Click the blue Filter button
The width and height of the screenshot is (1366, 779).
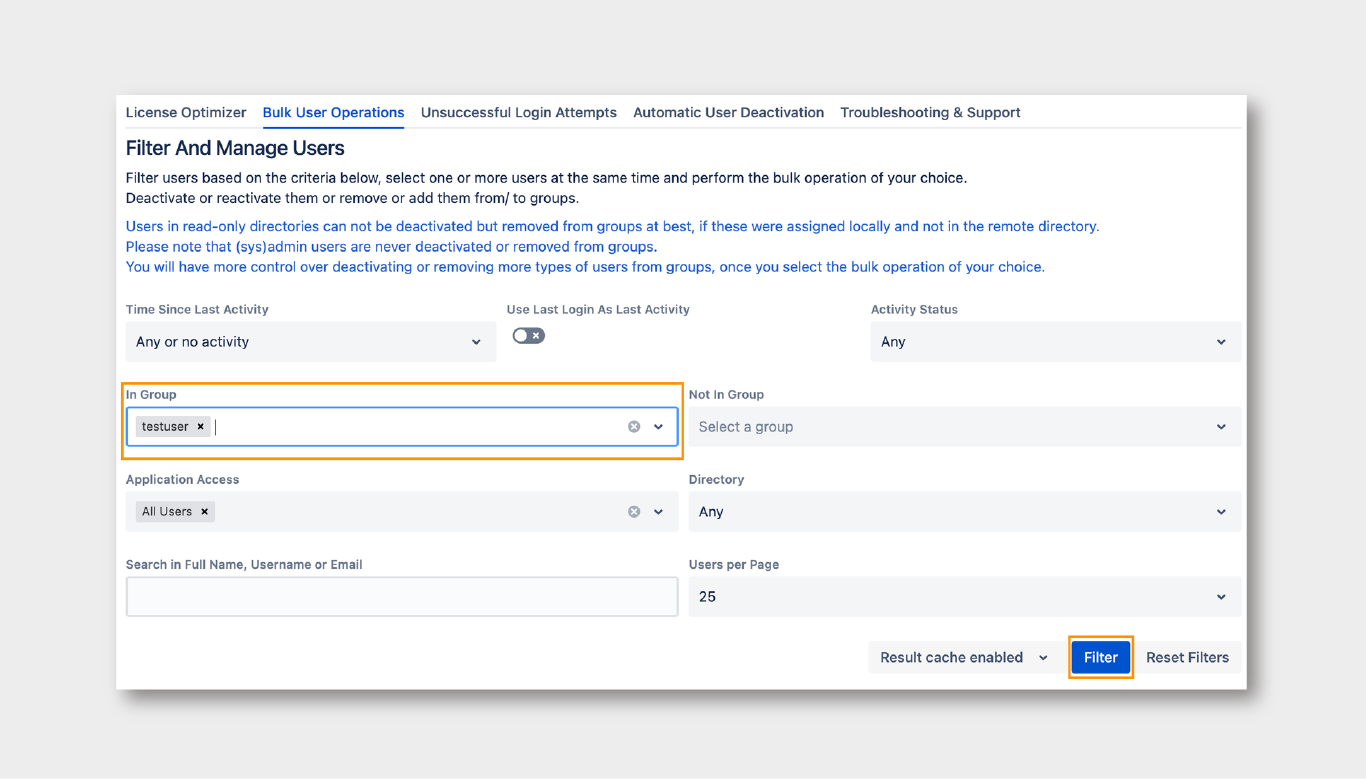pyautogui.click(x=1101, y=658)
